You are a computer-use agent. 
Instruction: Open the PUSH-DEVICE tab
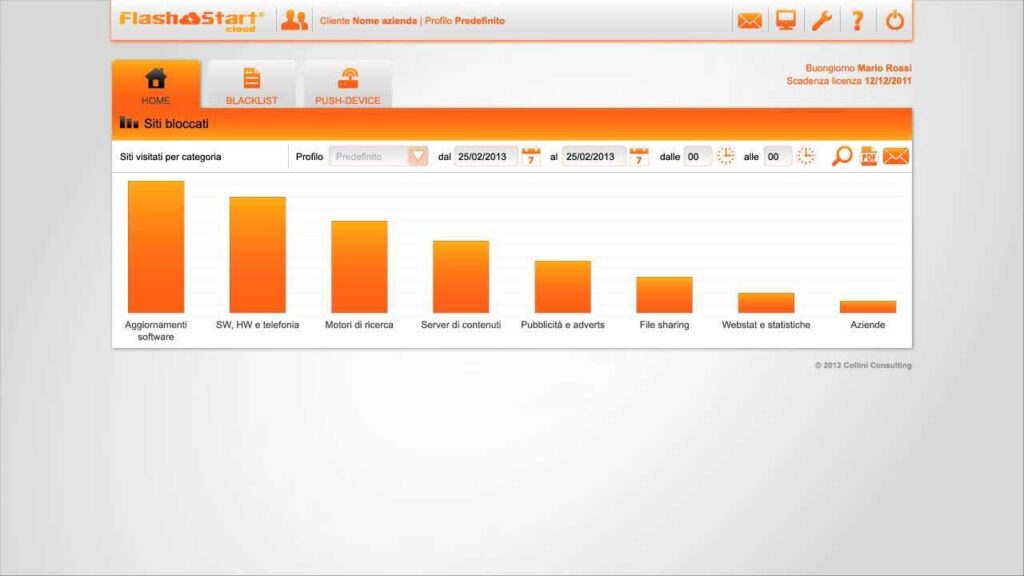[x=347, y=85]
